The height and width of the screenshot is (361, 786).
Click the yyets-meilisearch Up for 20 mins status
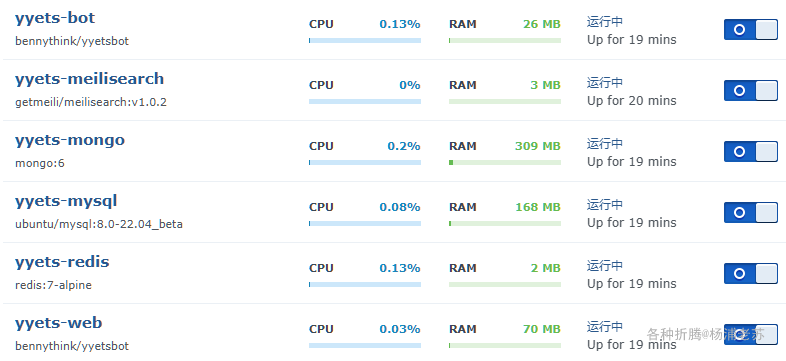click(x=632, y=101)
